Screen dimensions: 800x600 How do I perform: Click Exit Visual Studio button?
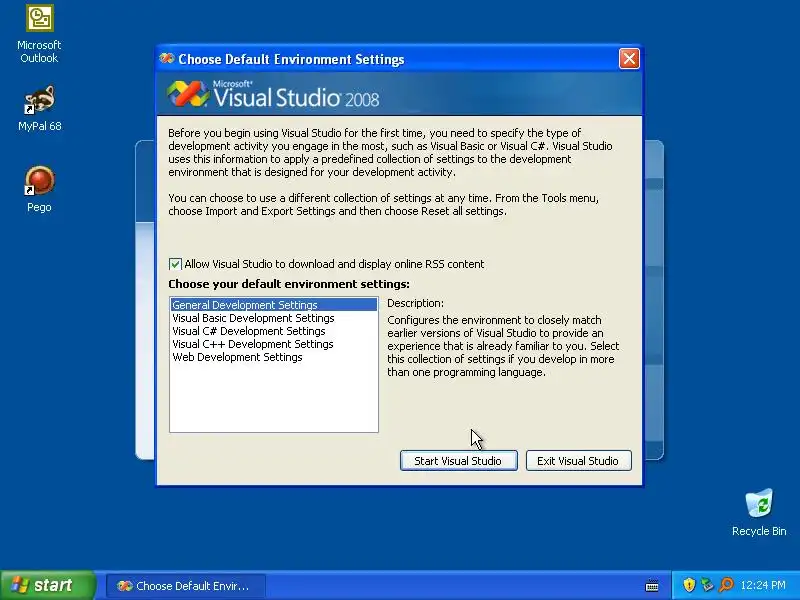click(x=579, y=461)
